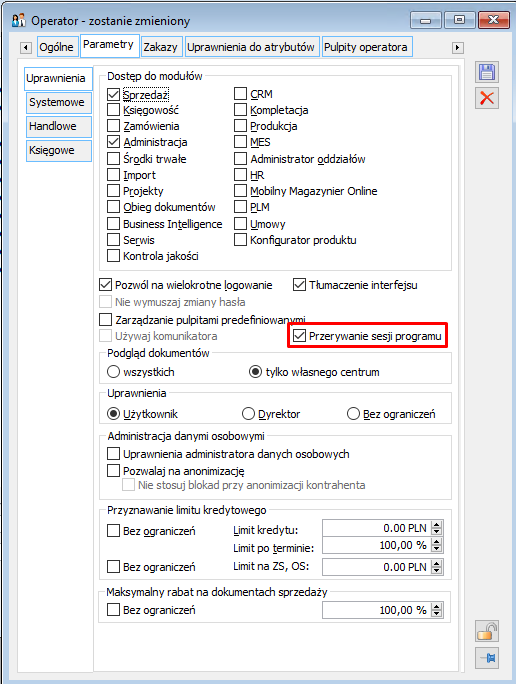Select tylko własnego centrum option

tap(255, 372)
